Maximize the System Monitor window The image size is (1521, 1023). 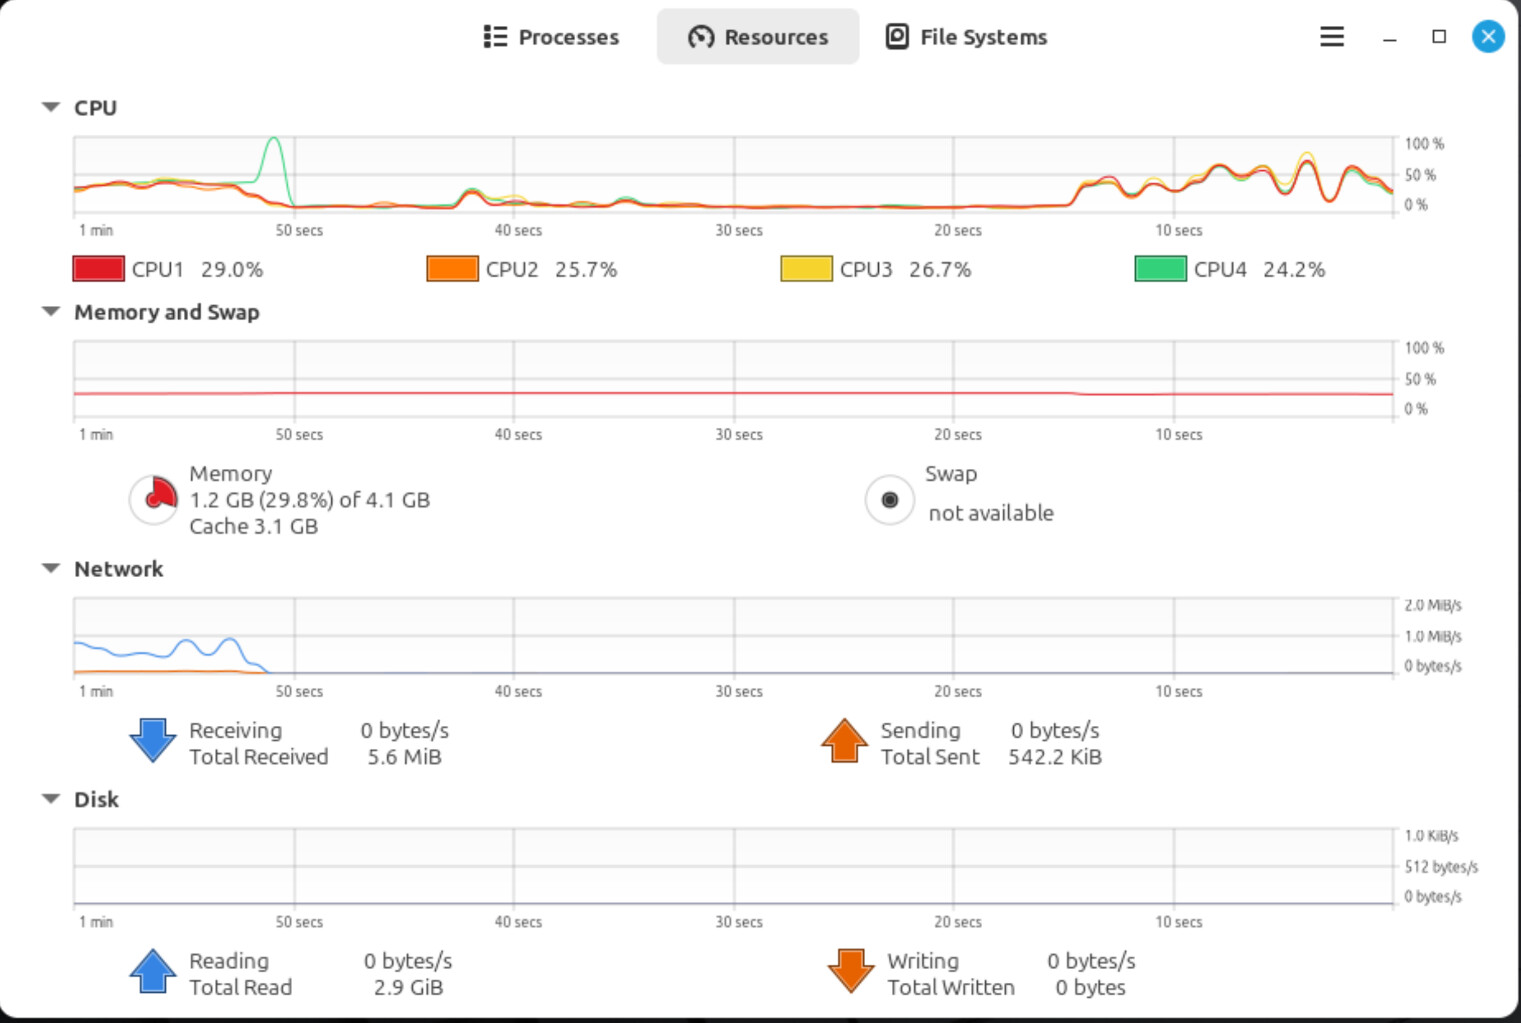[x=1439, y=37]
